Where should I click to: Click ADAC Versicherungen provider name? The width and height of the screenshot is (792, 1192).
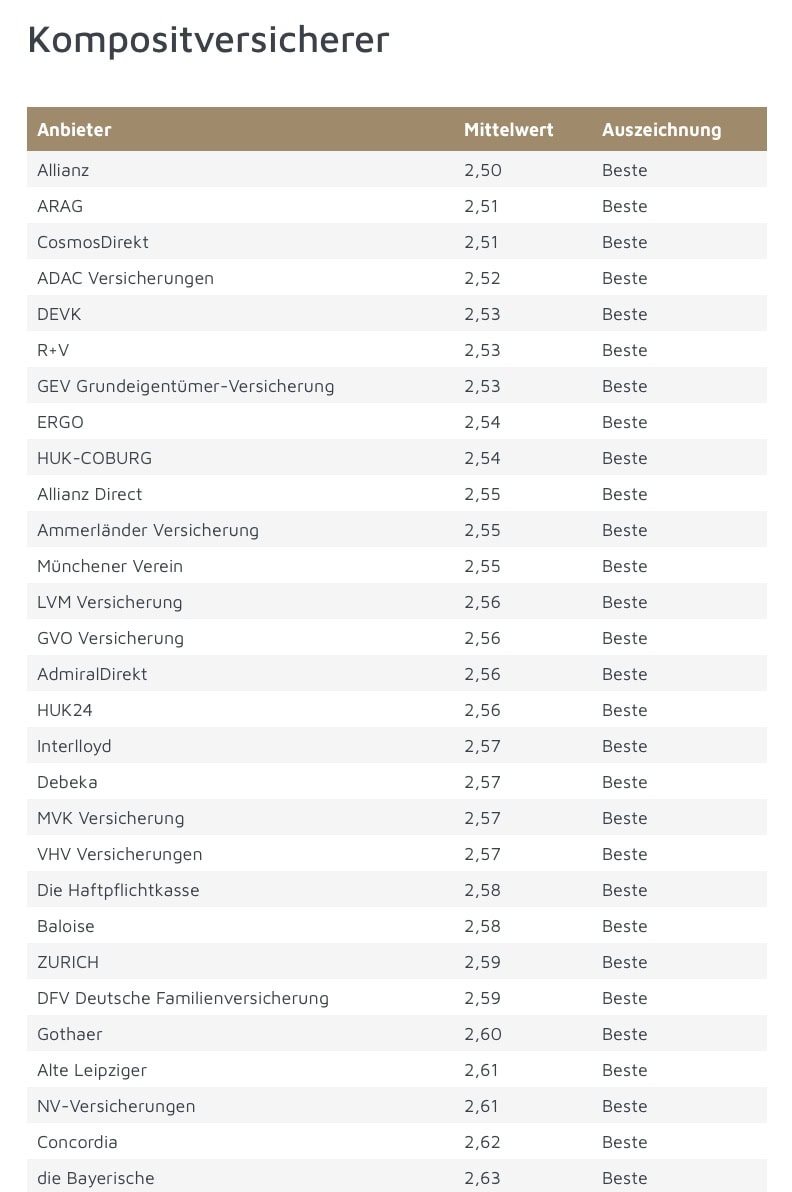click(x=125, y=278)
